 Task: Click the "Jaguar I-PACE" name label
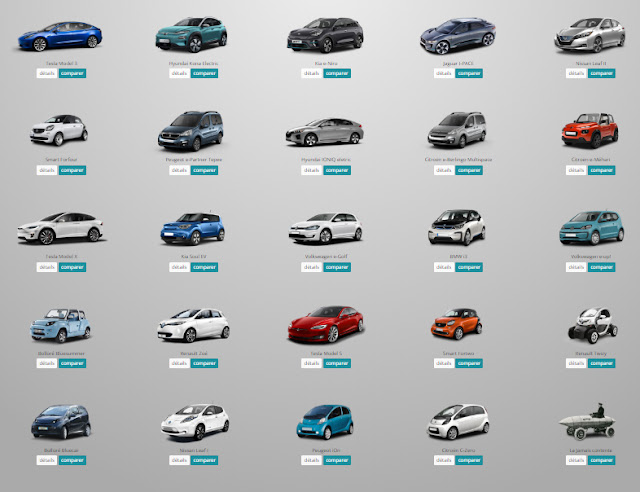click(x=458, y=63)
